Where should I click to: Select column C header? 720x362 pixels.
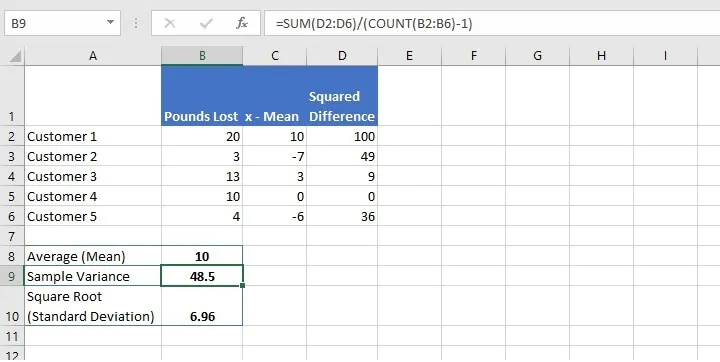pos(275,56)
